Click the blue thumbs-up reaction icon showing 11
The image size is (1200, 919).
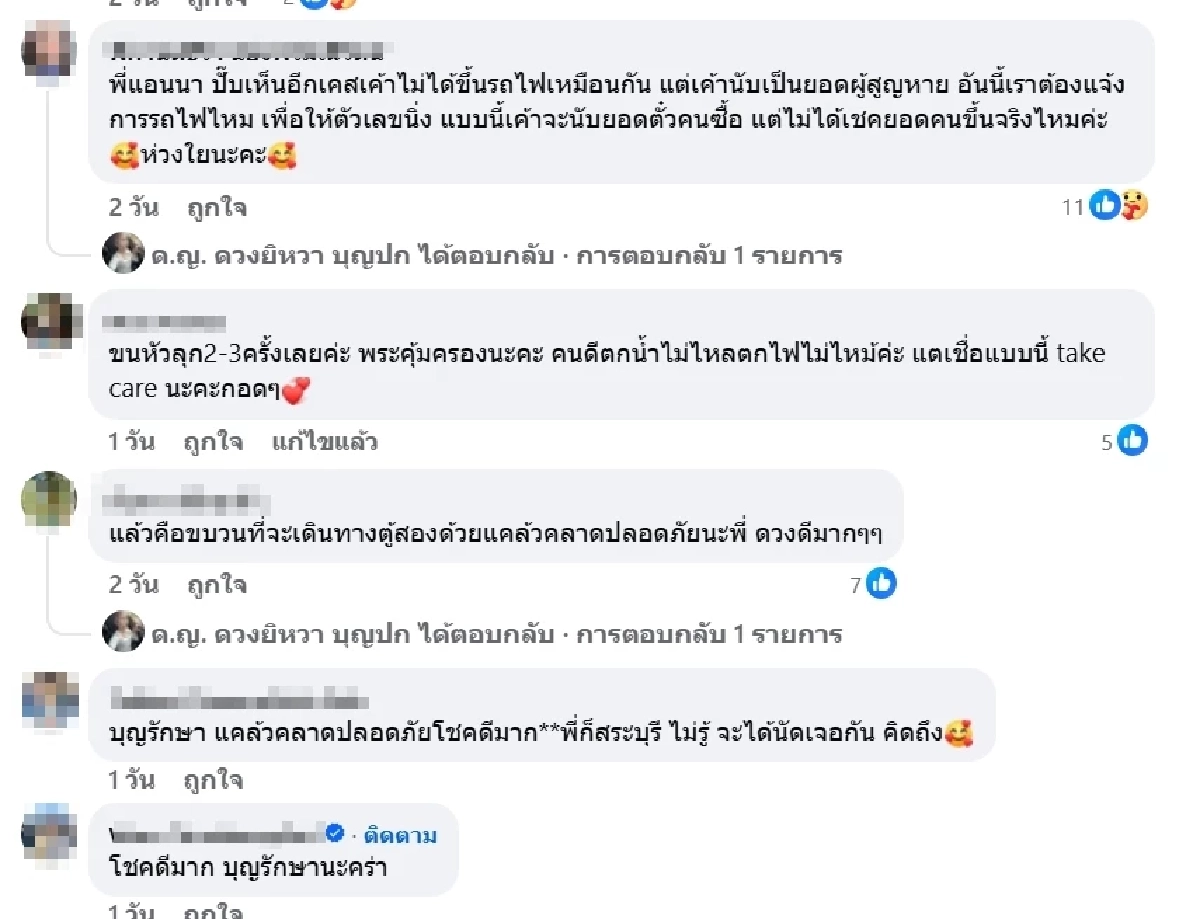[1104, 207]
